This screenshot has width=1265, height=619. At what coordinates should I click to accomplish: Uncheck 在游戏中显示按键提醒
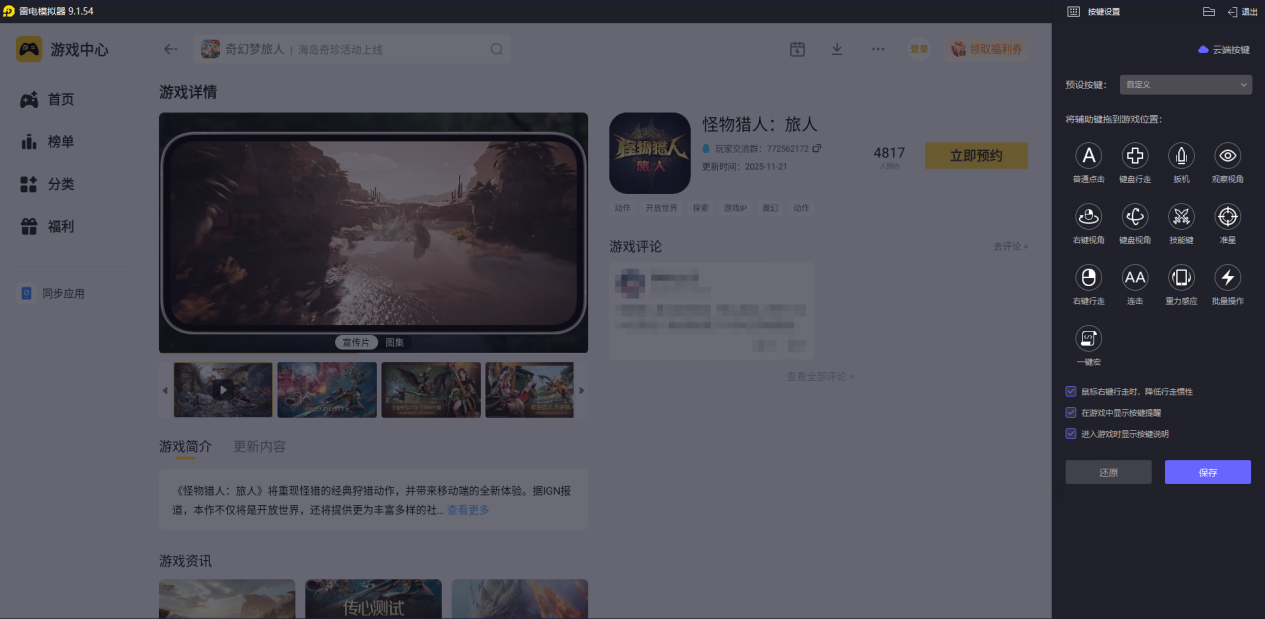click(1070, 413)
